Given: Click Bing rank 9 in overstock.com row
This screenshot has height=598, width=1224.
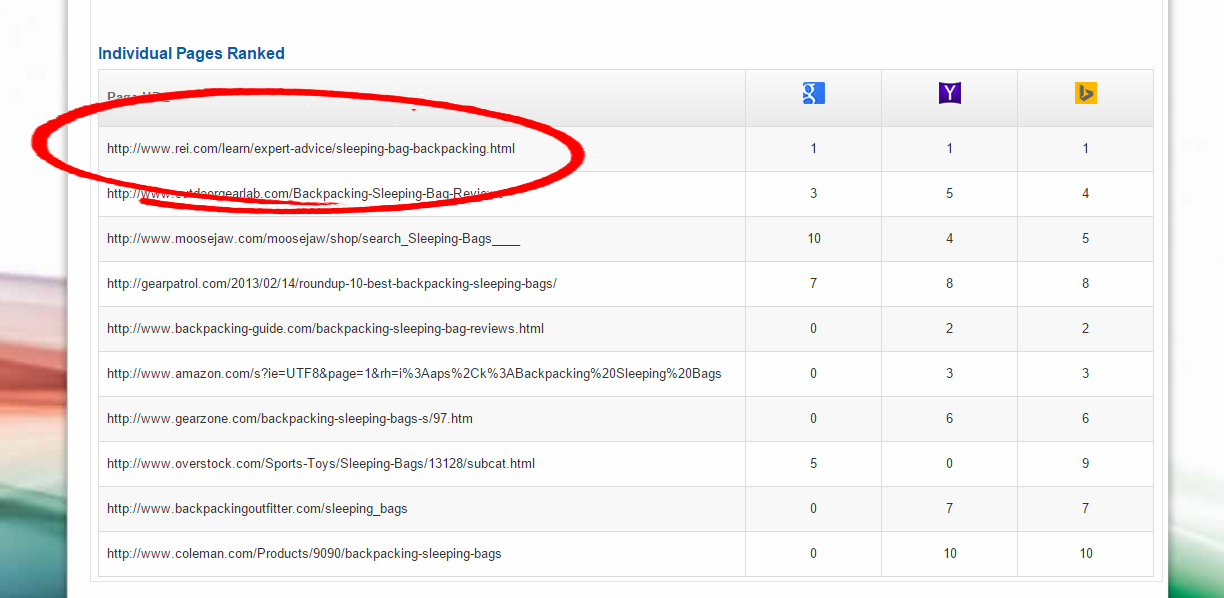Looking at the screenshot, I should [1086, 464].
